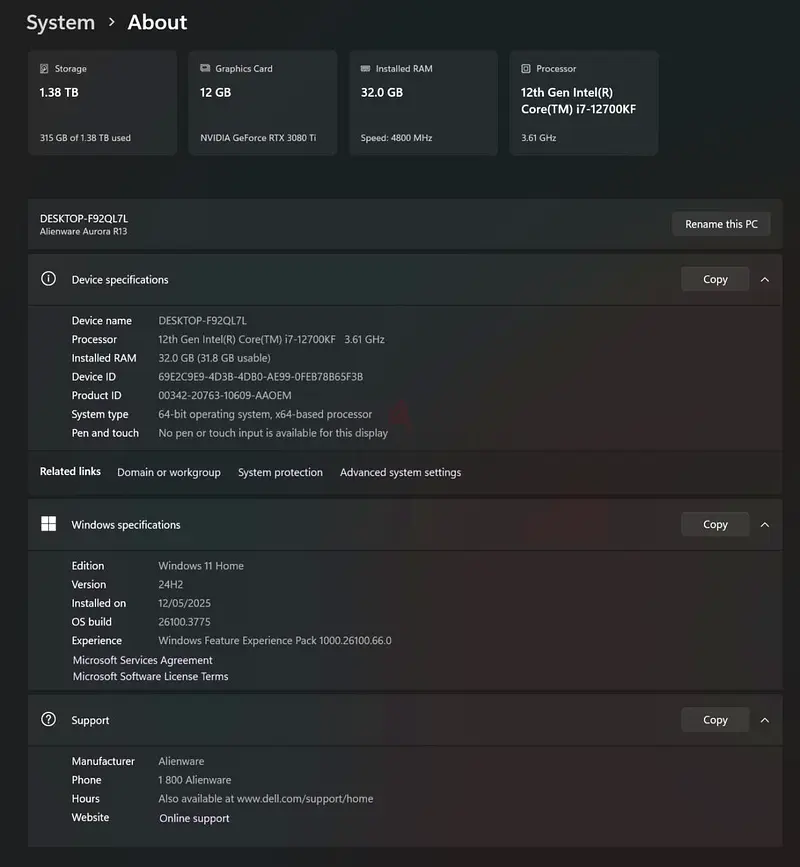The image size is (800, 867).
Task: Click the Graphics Card icon
Action: [205, 68]
